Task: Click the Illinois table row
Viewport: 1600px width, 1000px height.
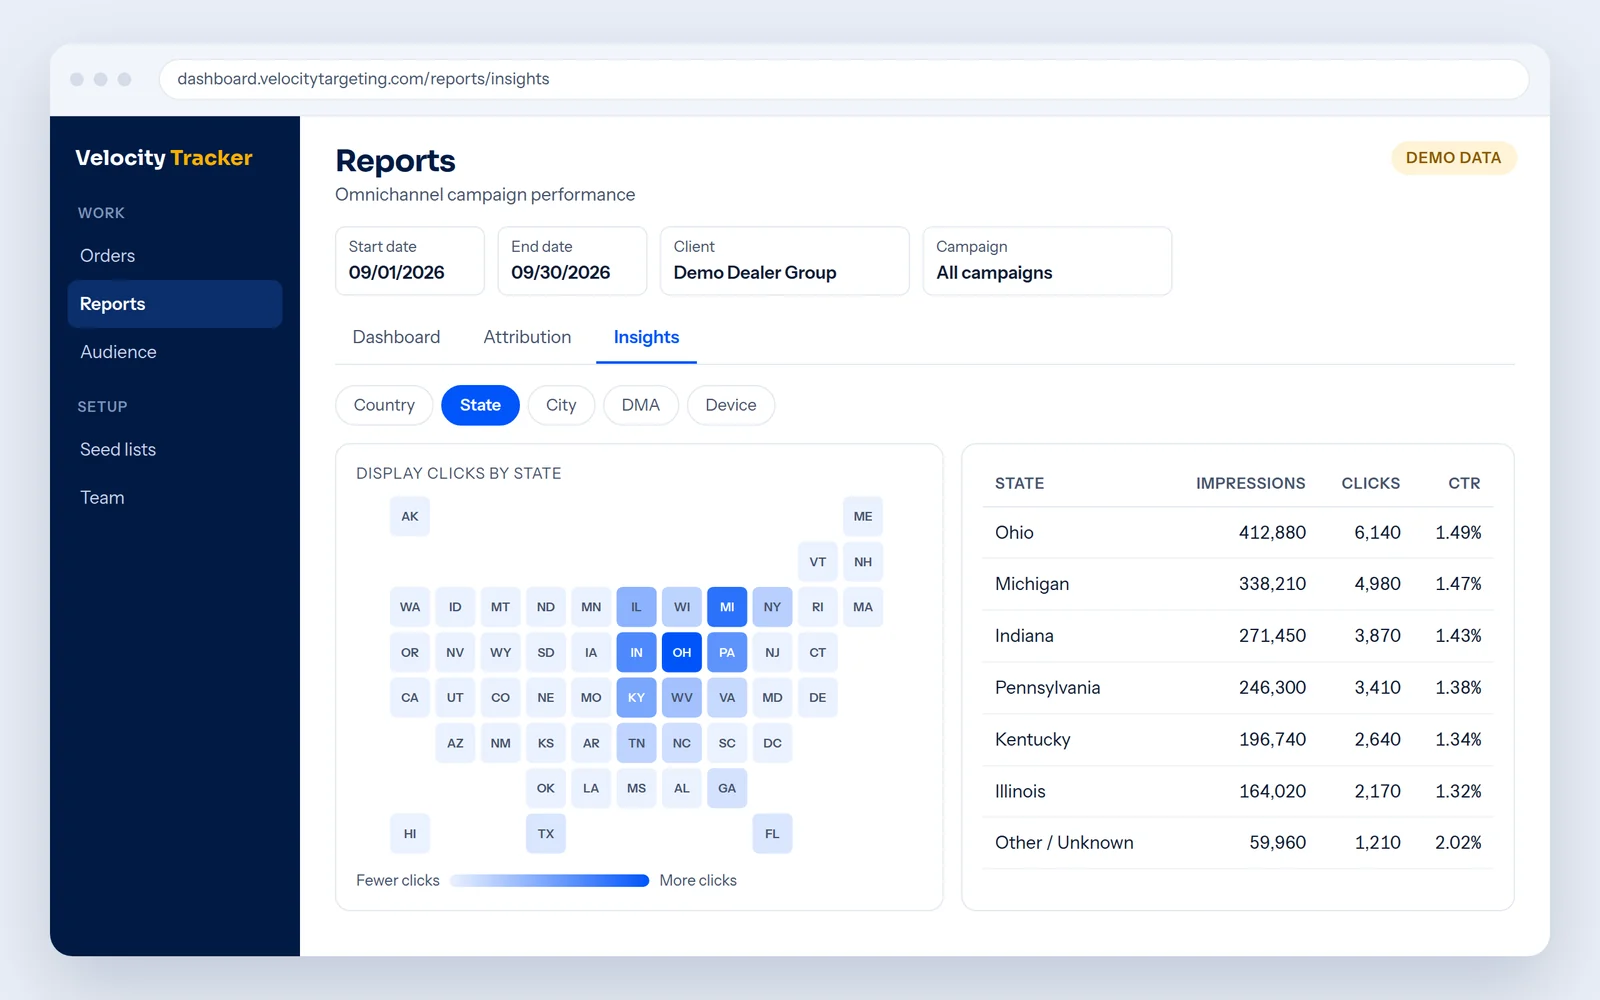Action: 1238,792
